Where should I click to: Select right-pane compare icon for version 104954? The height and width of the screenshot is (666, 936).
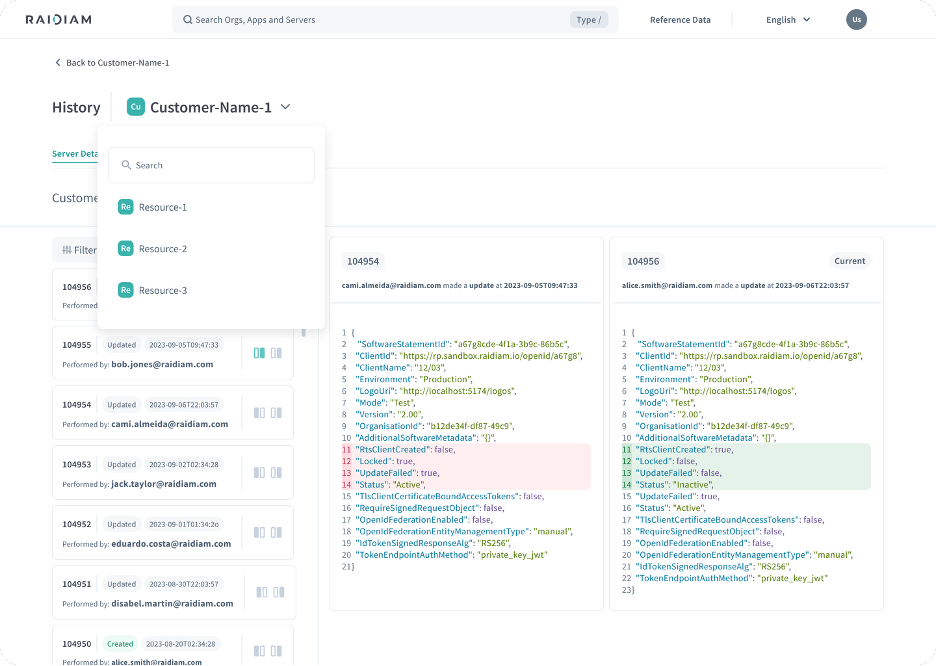coord(276,413)
